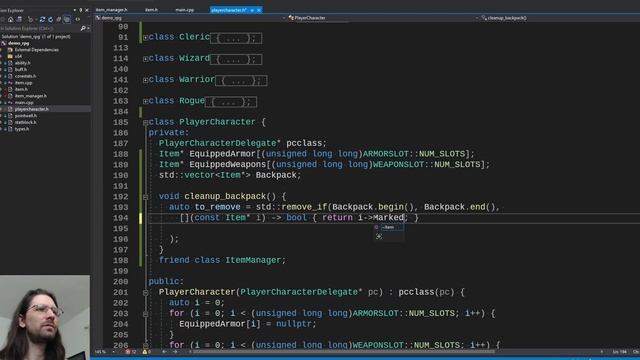Collapse the cleanup_backpack function outline
This screenshot has height=360, width=640.
coord(145,197)
